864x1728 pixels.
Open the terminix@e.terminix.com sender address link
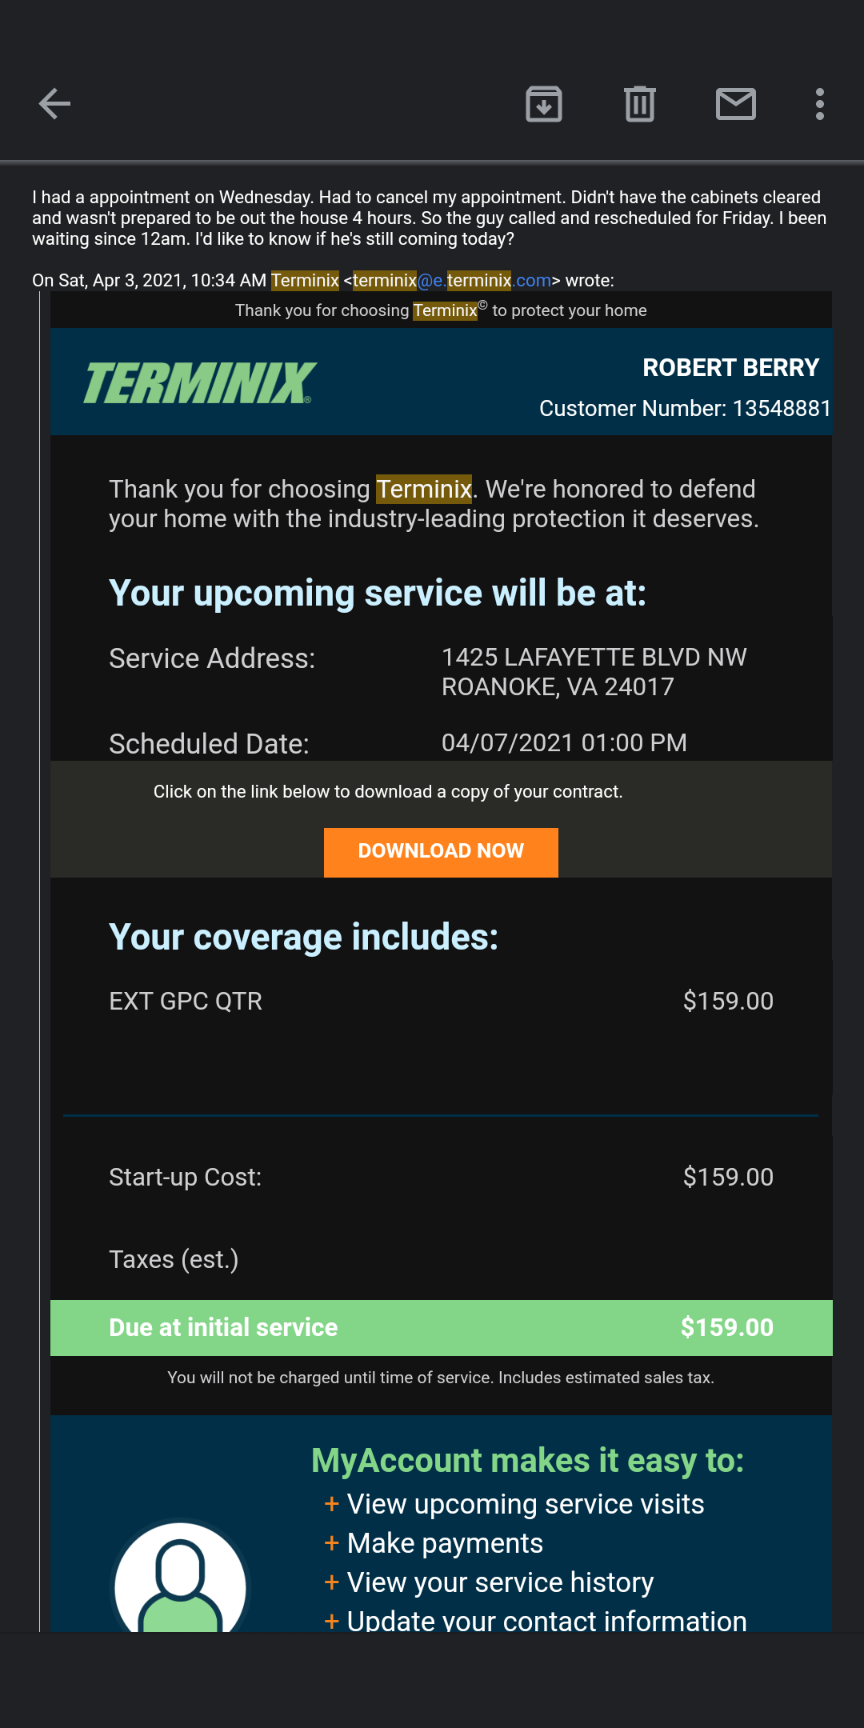[x=452, y=281]
